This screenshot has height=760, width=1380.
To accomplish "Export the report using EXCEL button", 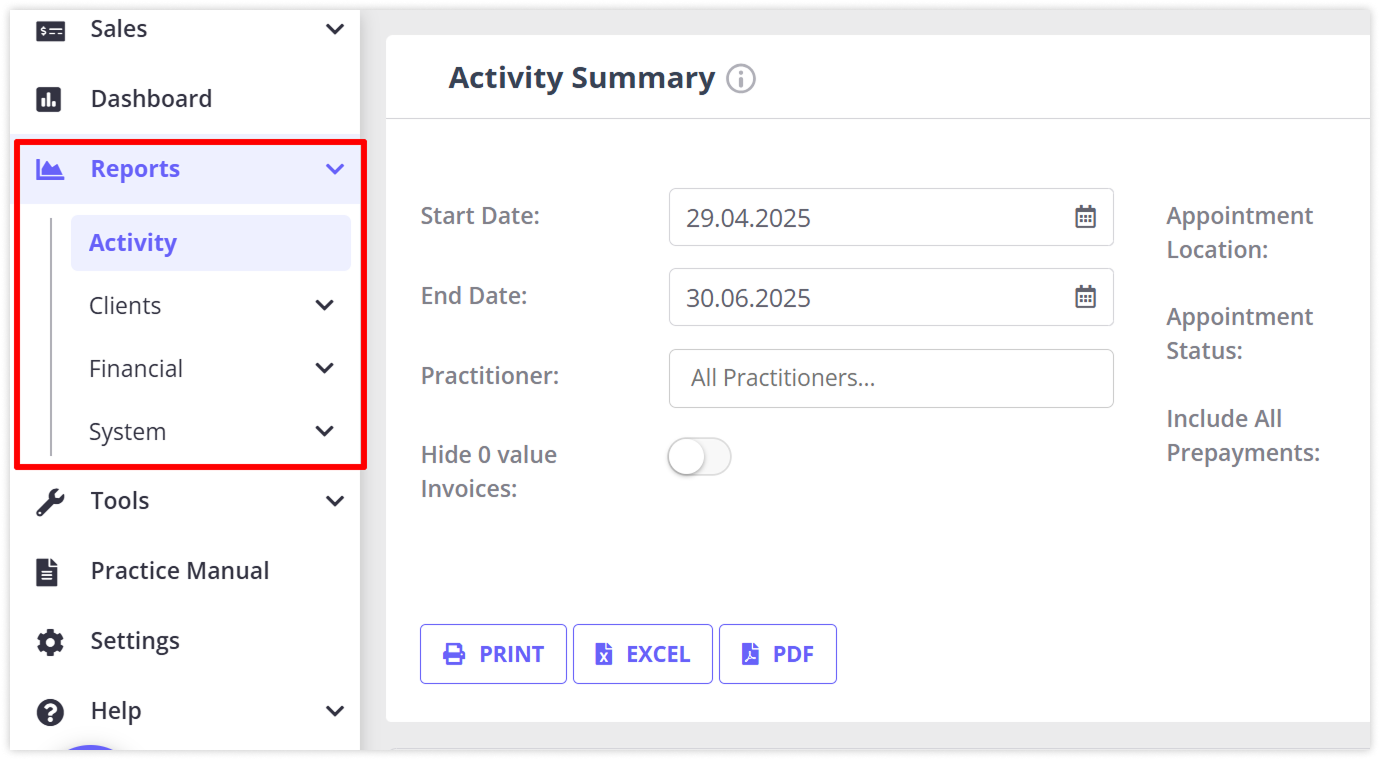I will click(x=643, y=654).
